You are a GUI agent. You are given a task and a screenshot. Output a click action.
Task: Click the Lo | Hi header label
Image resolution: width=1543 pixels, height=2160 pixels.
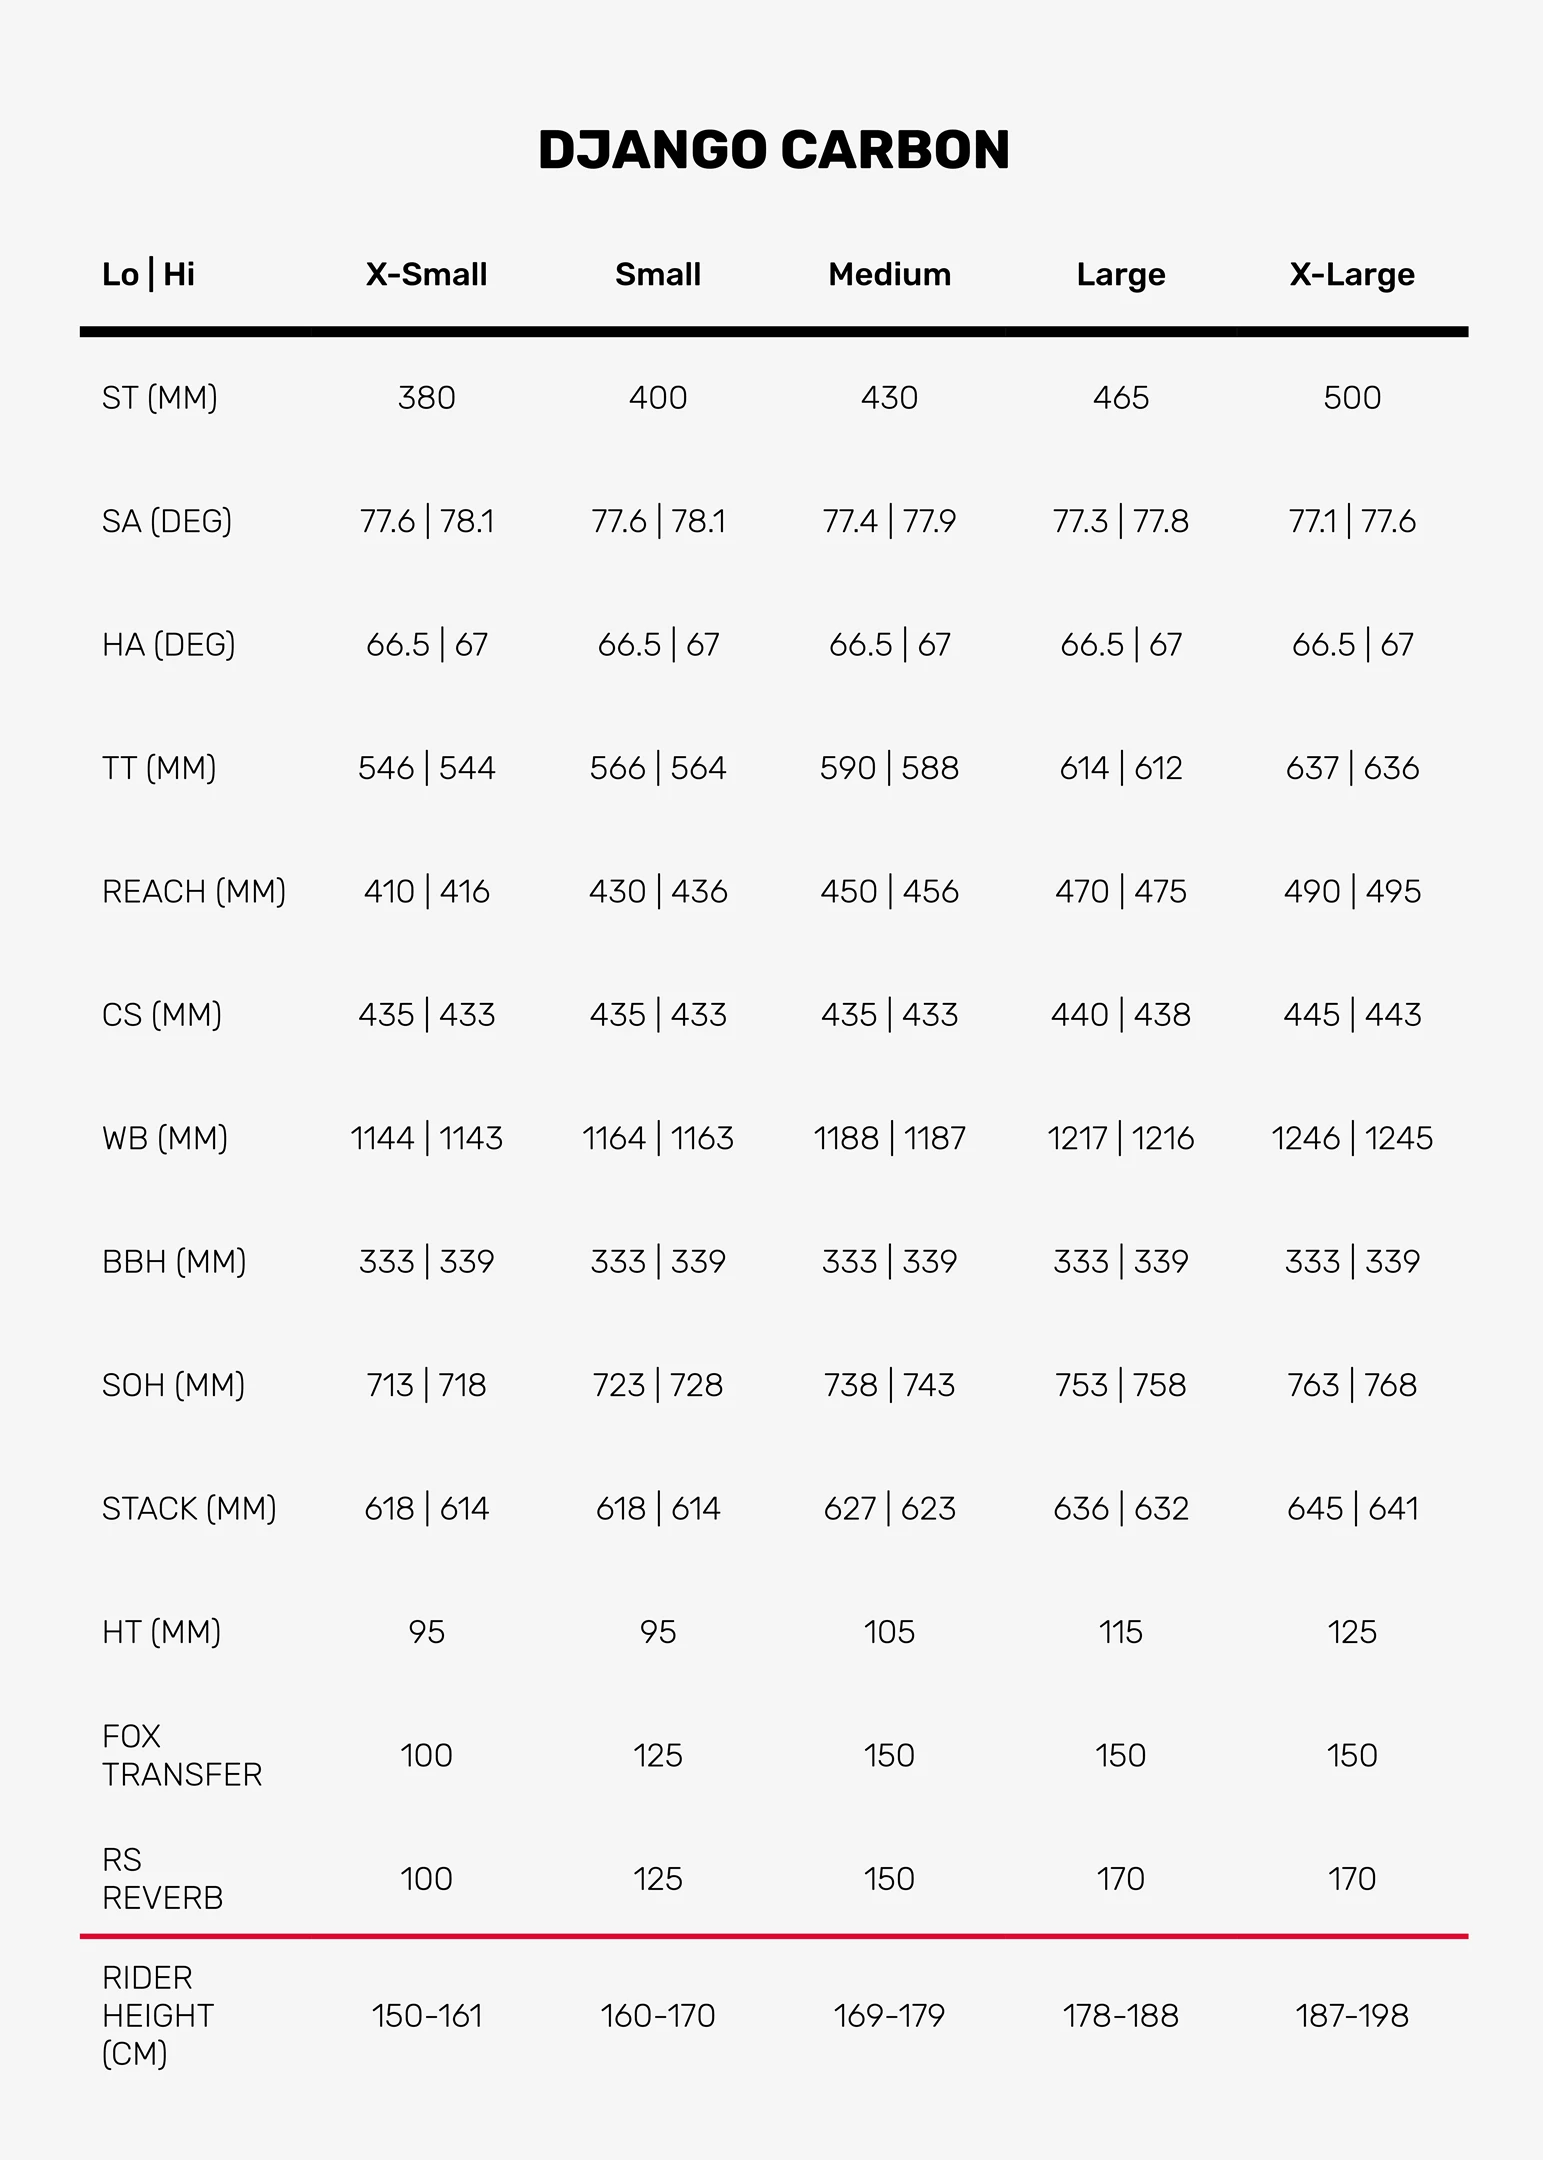[x=148, y=274]
